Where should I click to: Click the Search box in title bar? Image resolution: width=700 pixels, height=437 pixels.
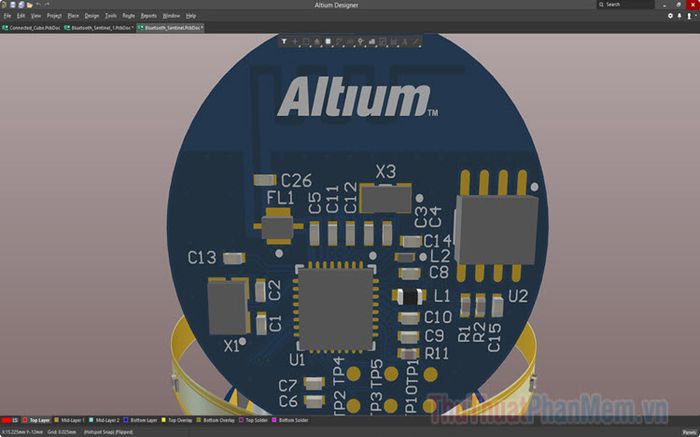pyautogui.click(x=625, y=4)
